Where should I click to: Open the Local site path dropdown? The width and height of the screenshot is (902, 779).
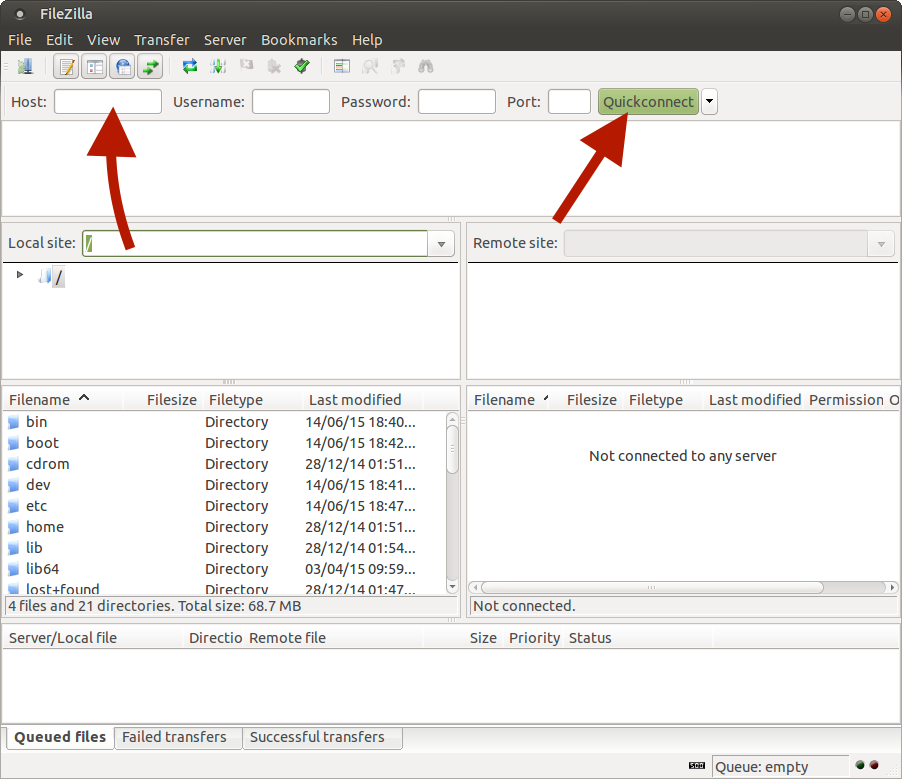coord(441,243)
